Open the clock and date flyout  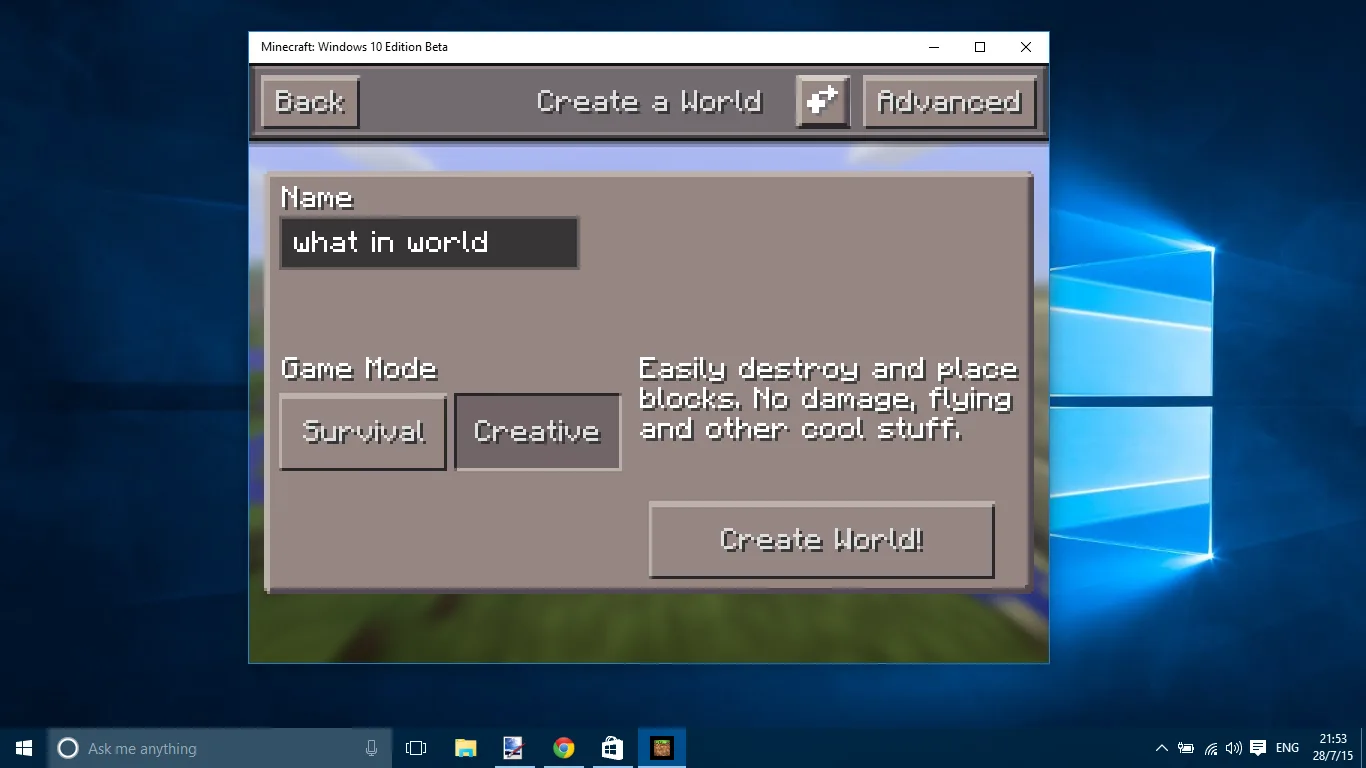1334,748
